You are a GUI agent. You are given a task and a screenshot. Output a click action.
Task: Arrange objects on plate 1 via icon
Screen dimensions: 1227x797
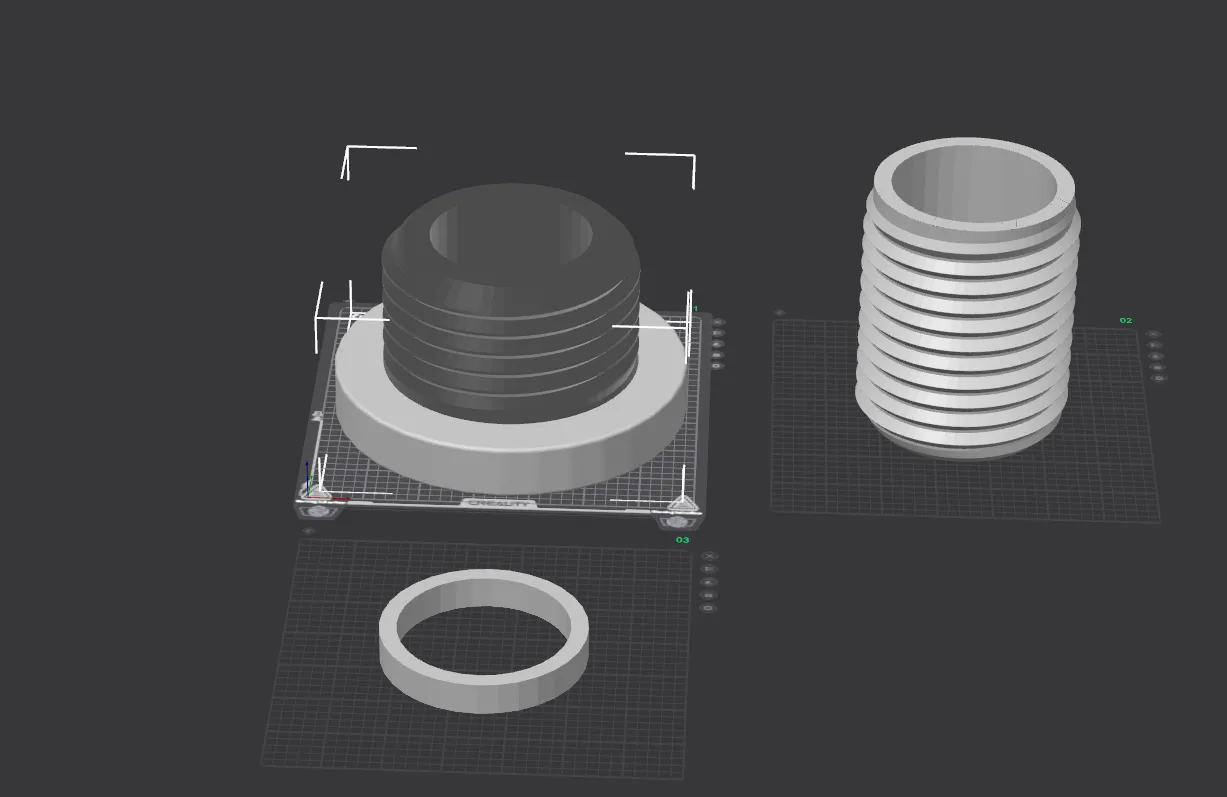(717, 344)
